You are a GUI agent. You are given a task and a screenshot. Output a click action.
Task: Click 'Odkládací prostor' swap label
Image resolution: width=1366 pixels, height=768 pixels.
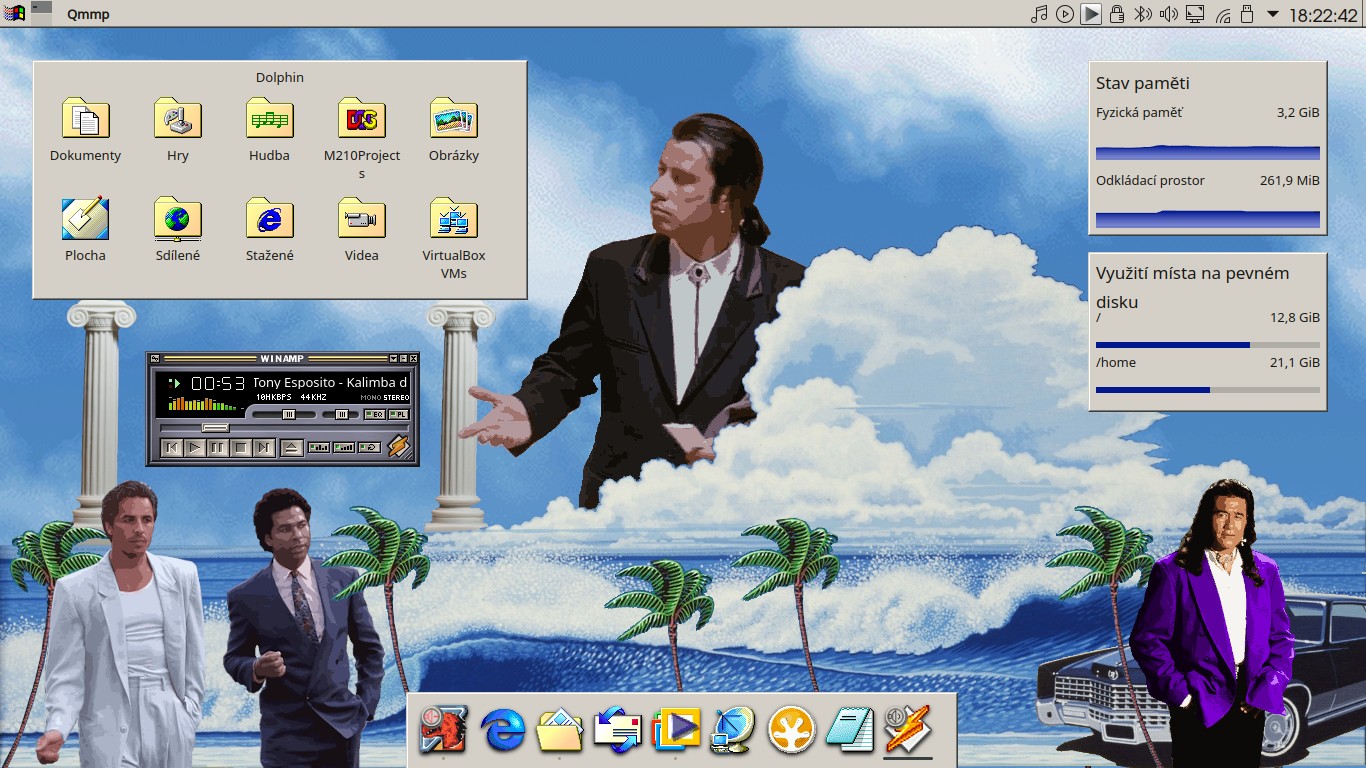(x=1150, y=180)
